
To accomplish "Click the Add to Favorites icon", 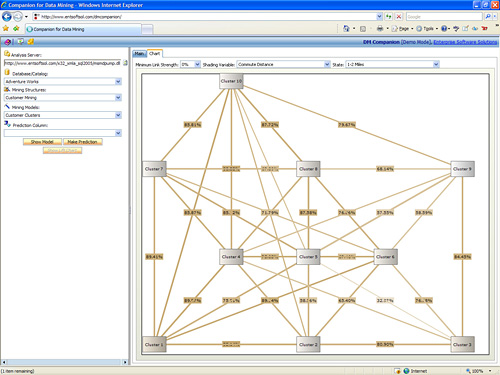I will pyautogui.click(x=16, y=29).
